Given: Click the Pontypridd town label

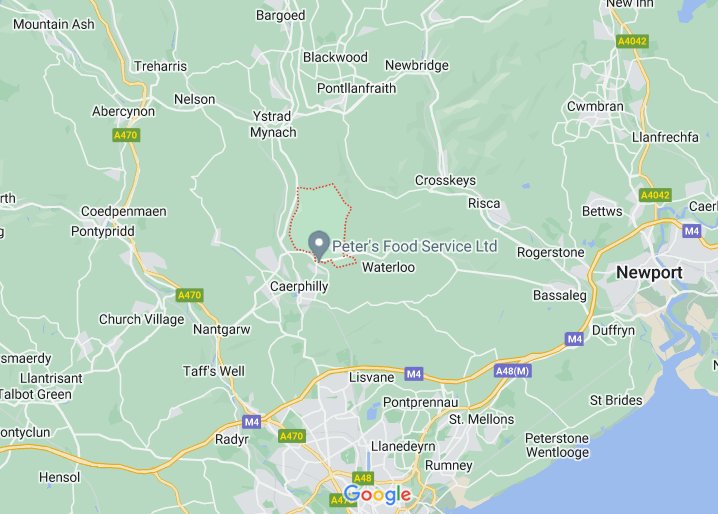Looking at the screenshot, I should [103, 231].
